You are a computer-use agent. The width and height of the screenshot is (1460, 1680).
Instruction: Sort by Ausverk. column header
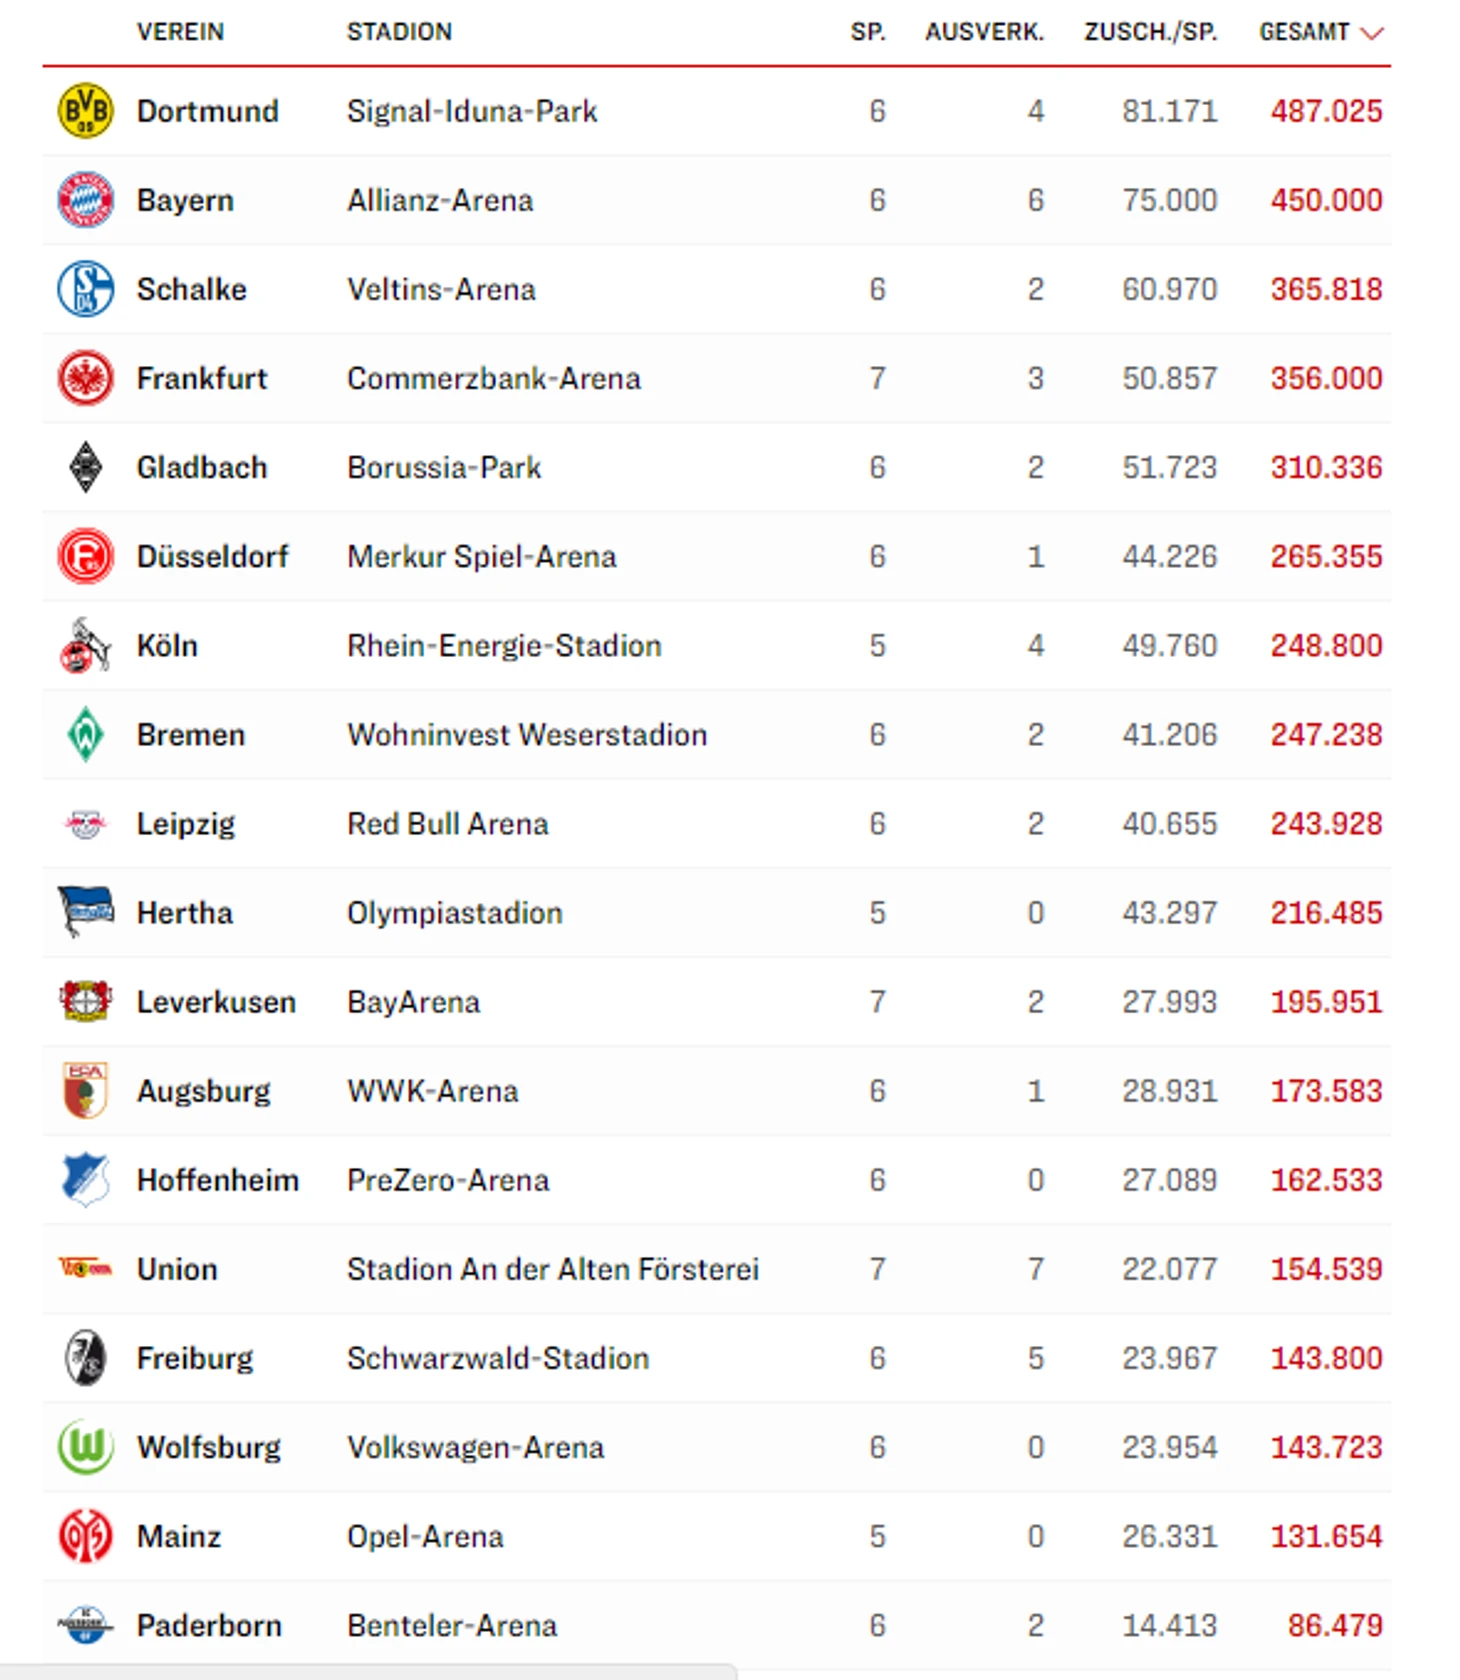coord(984,32)
